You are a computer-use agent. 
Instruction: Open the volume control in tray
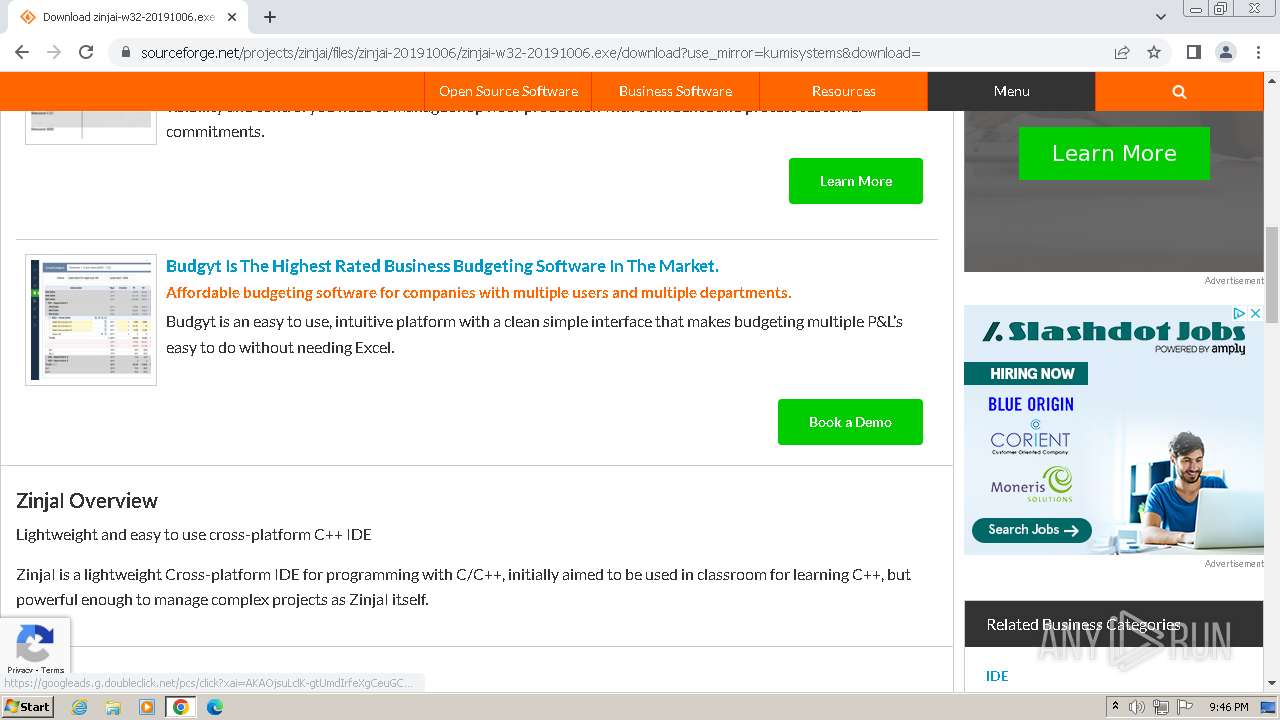pyautogui.click(x=1137, y=707)
